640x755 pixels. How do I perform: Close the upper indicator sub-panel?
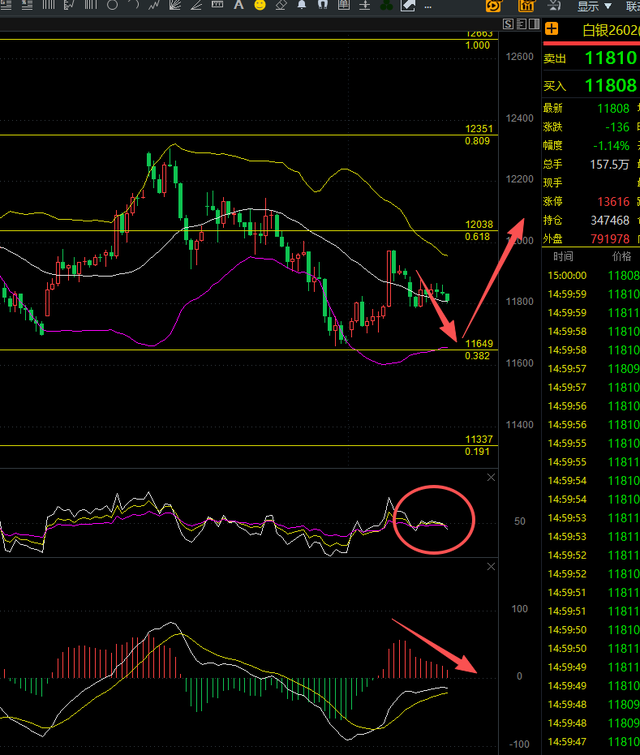pos(491,477)
